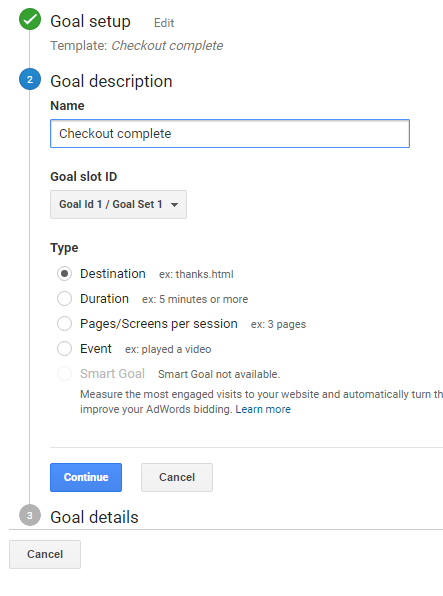Click the blue Continue button

pyautogui.click(x=86, y=477)
